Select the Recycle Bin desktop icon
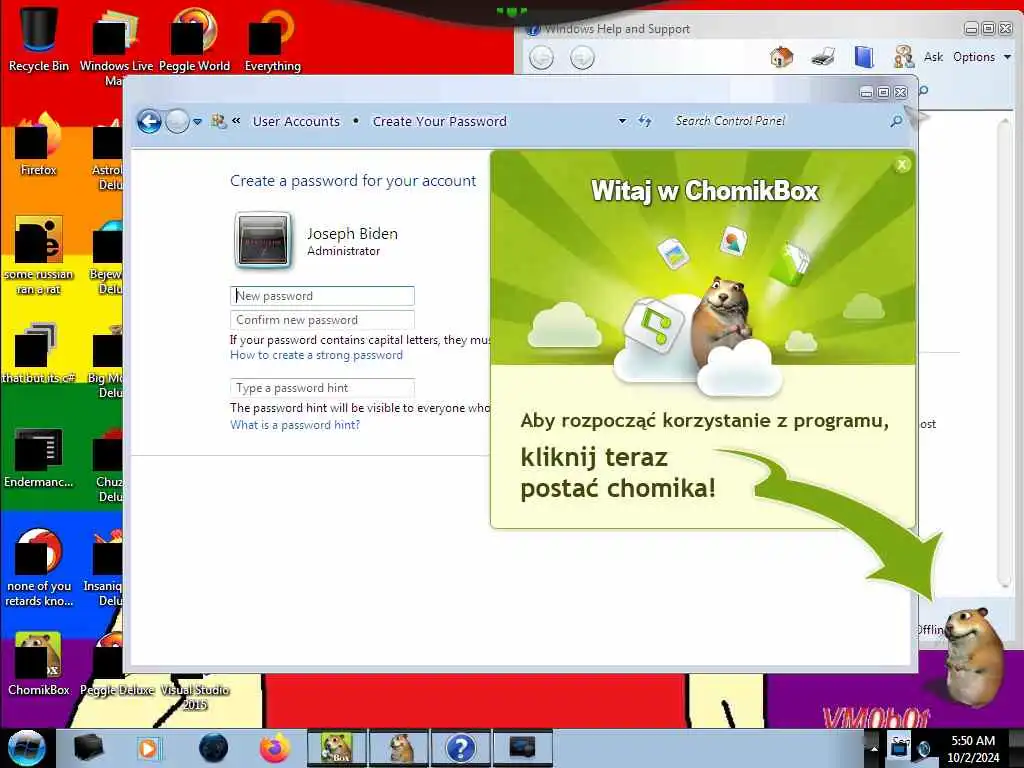Viewport: 1024px width, 768px height. [39, 39]
